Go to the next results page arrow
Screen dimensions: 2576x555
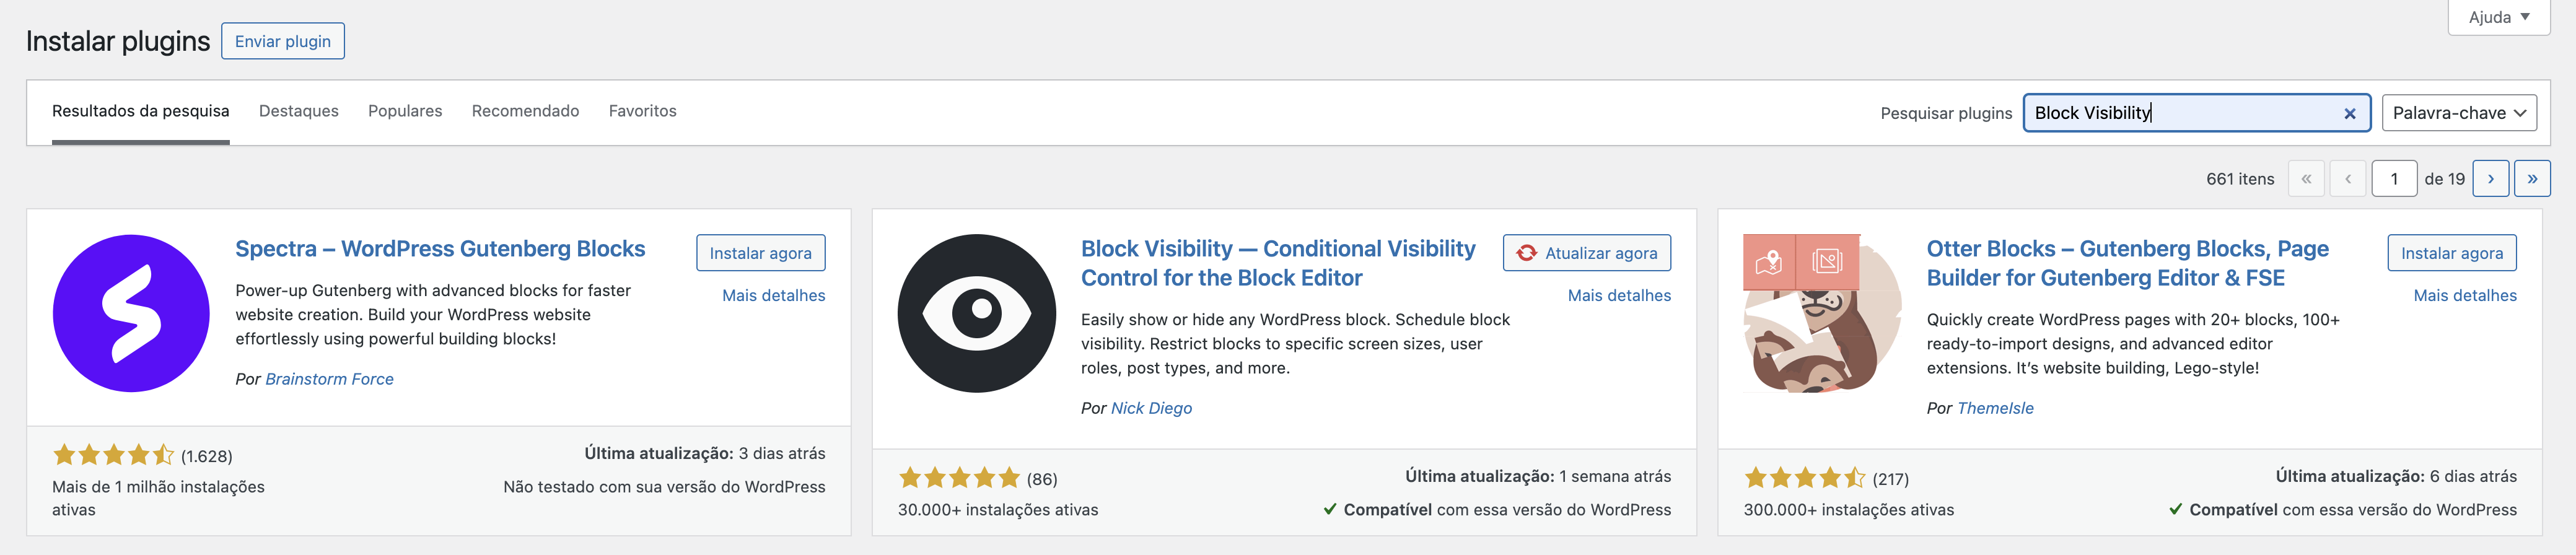coord(2491,179)
